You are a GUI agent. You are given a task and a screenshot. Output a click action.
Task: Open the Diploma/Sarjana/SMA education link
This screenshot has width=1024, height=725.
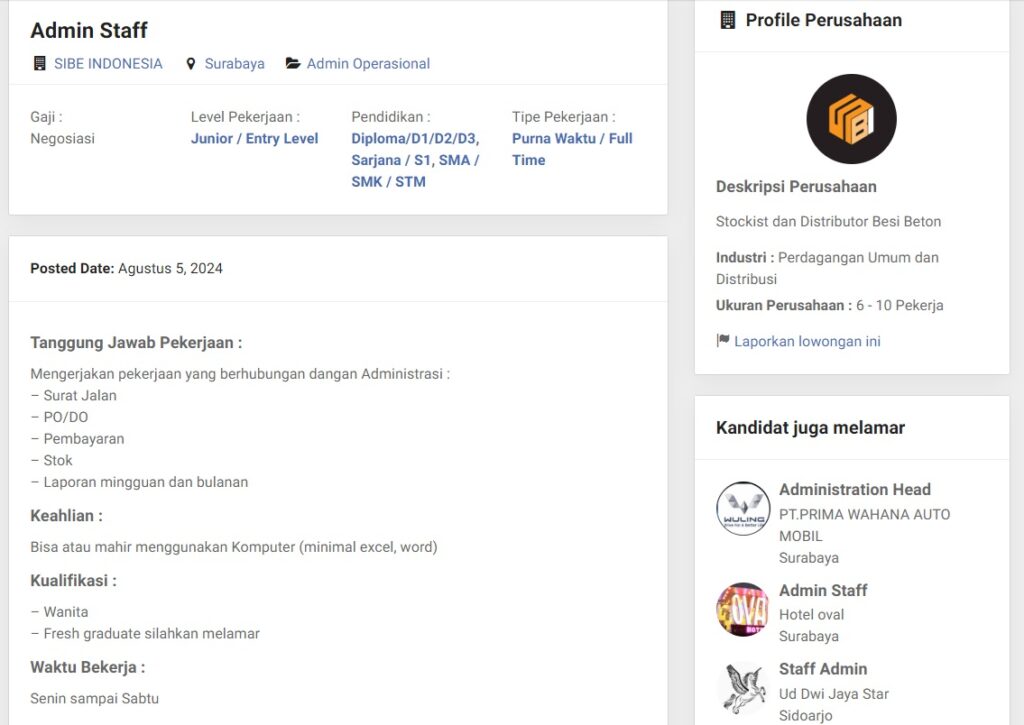pos(415,160)
